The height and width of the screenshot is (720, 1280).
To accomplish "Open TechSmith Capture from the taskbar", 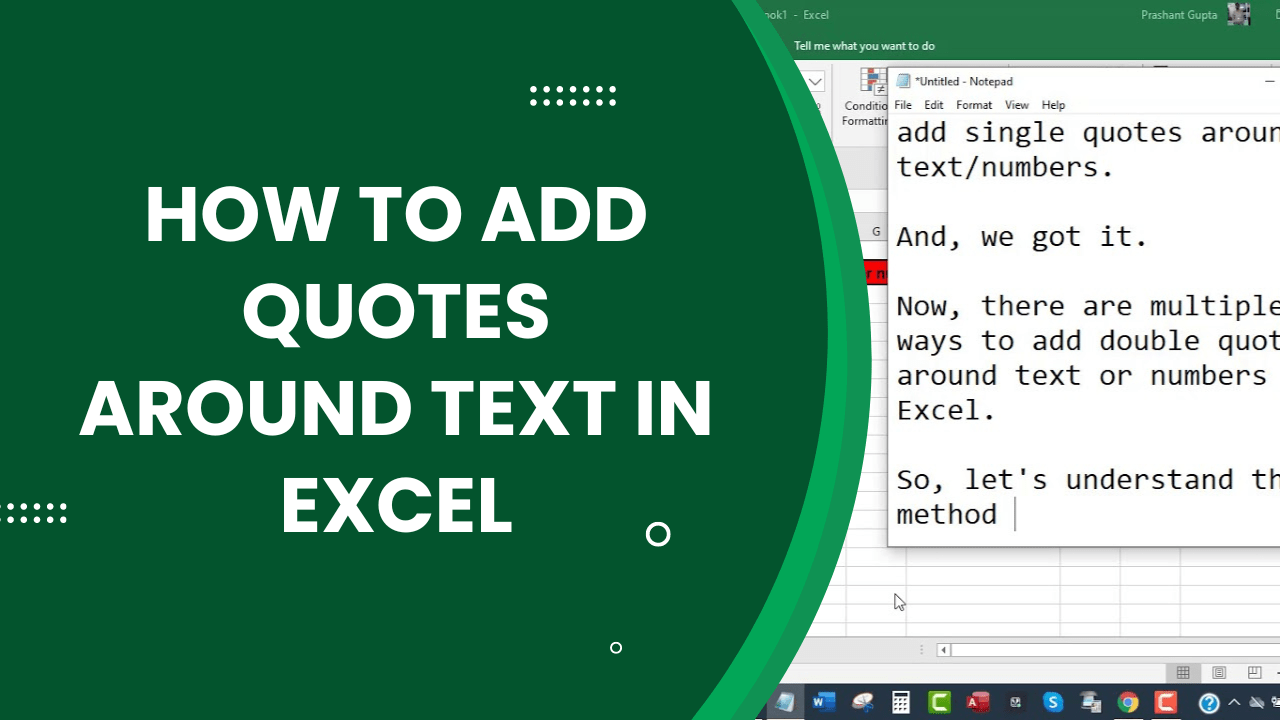I will (x=1090, y=702).
